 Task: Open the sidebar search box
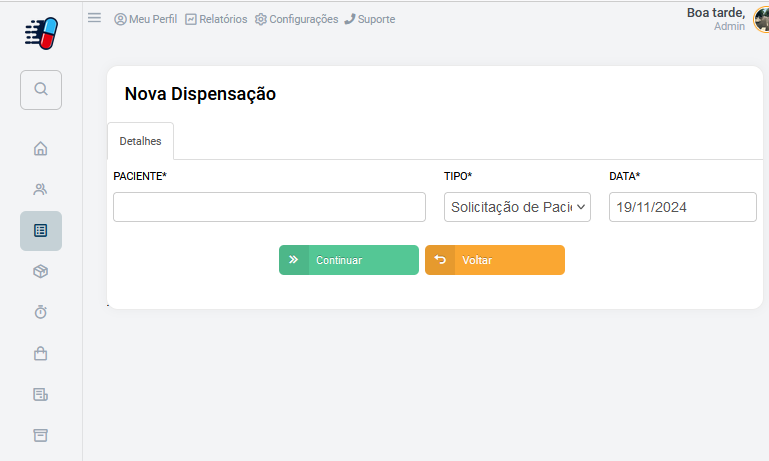41,90
